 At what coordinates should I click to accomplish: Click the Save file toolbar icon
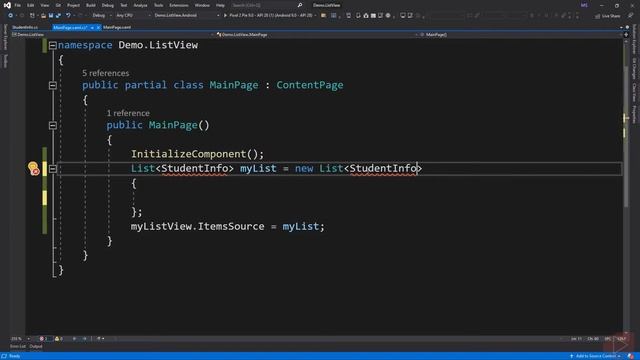tap(51, 16)
